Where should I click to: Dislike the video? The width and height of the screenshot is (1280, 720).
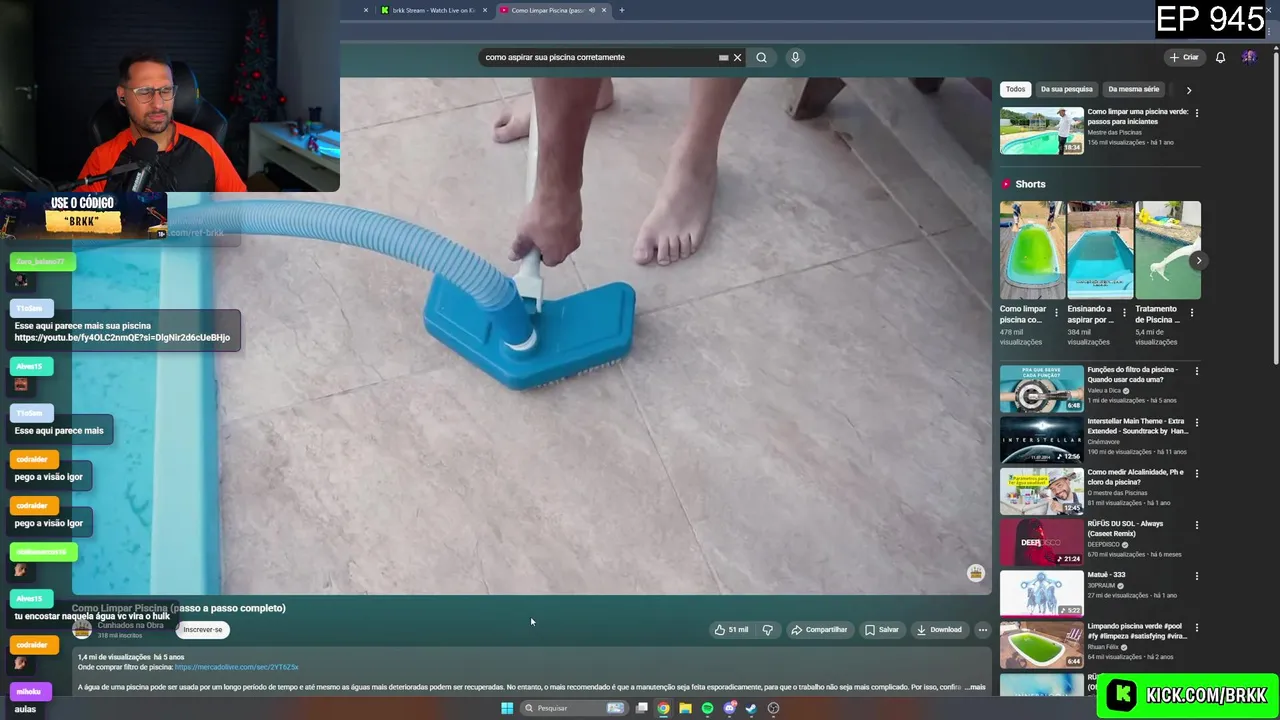(768, 630)
